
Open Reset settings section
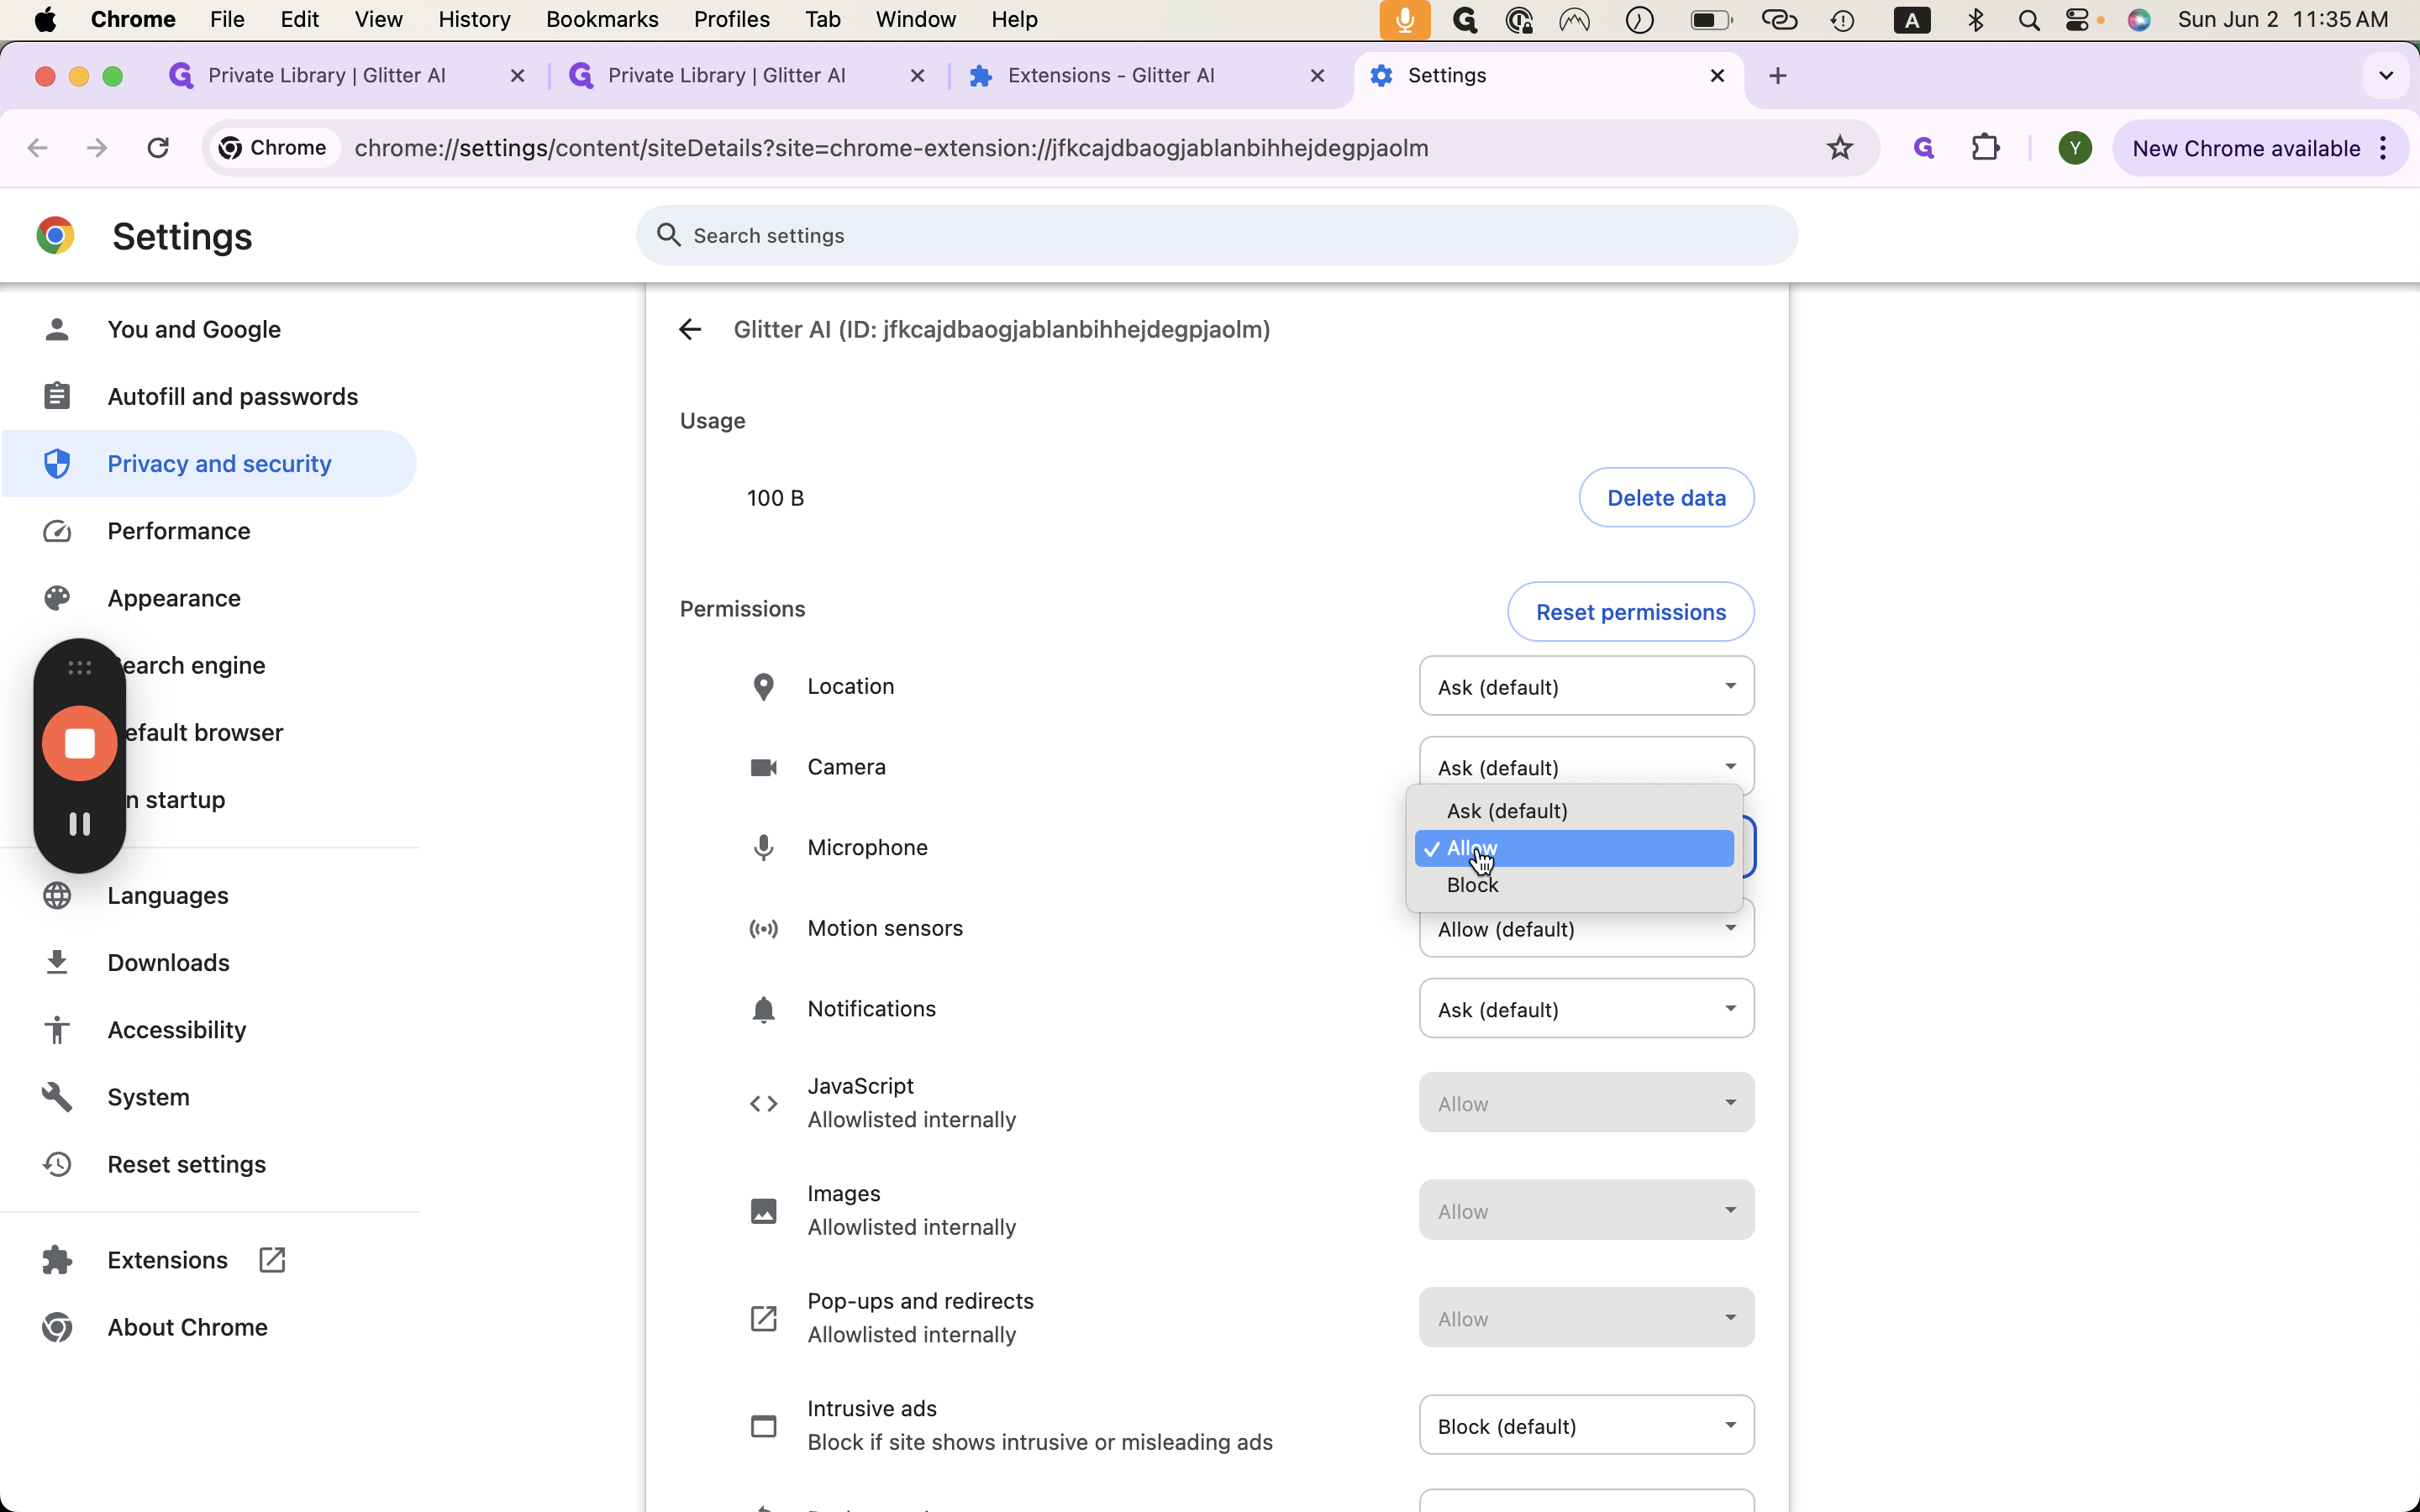point(210,1164)
